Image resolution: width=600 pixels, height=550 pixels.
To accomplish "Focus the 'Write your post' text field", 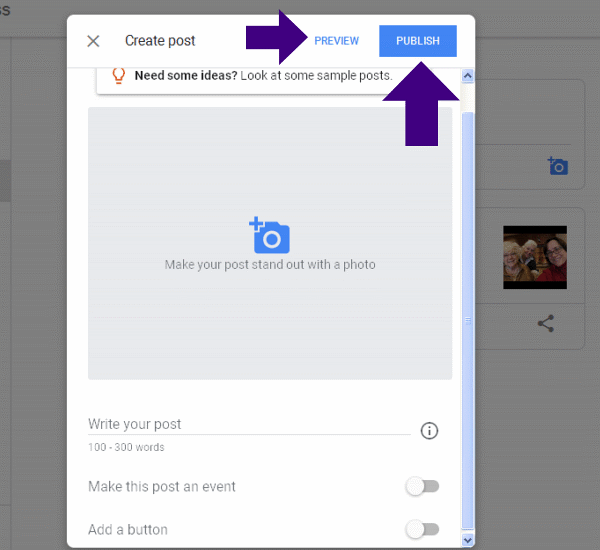I will point(248,424).
